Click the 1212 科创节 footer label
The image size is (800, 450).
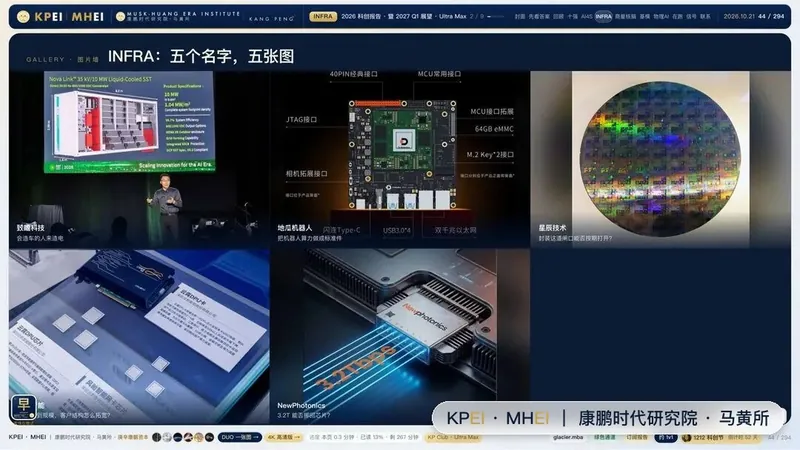point(708,437)
